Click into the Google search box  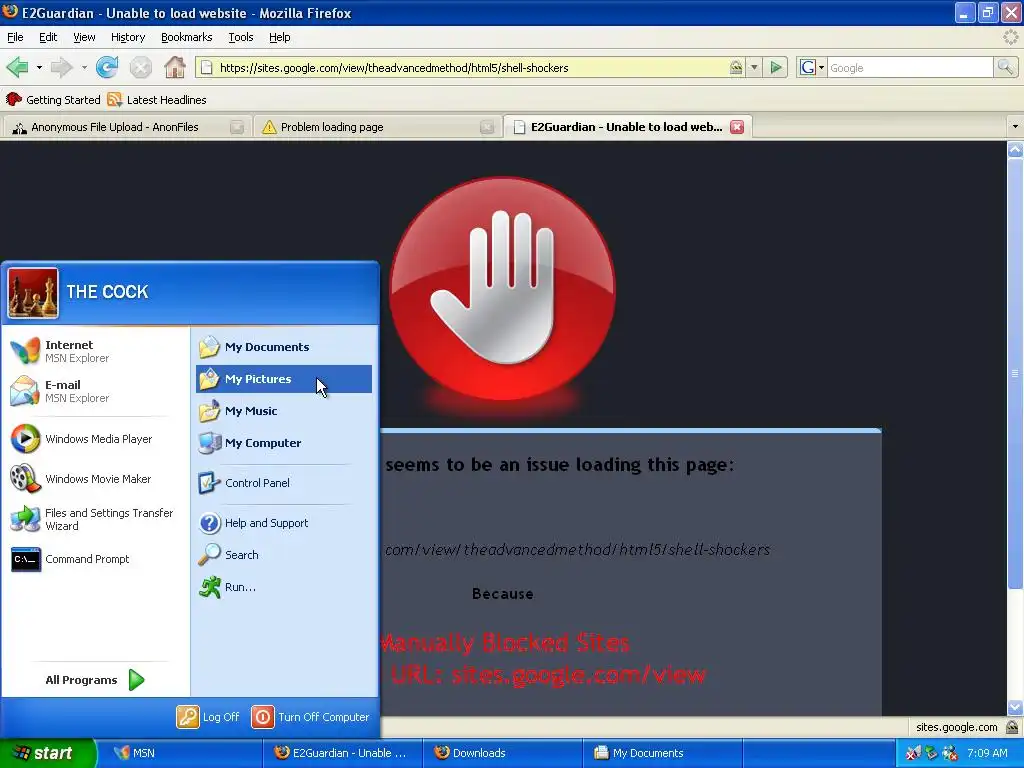[x=910, y=67]
